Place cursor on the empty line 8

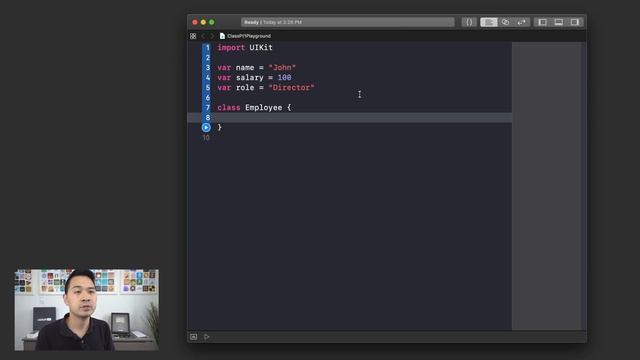click(349, 118)
